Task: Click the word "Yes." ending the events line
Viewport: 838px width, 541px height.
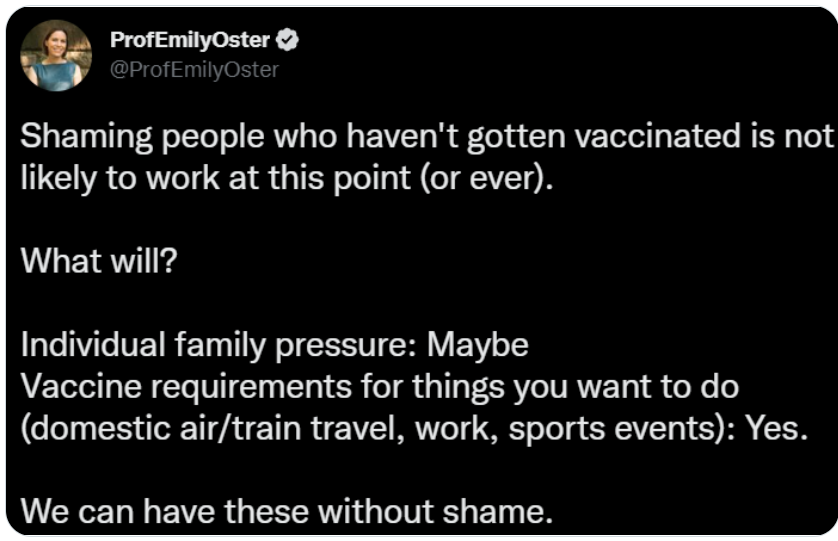Action: 776,428
